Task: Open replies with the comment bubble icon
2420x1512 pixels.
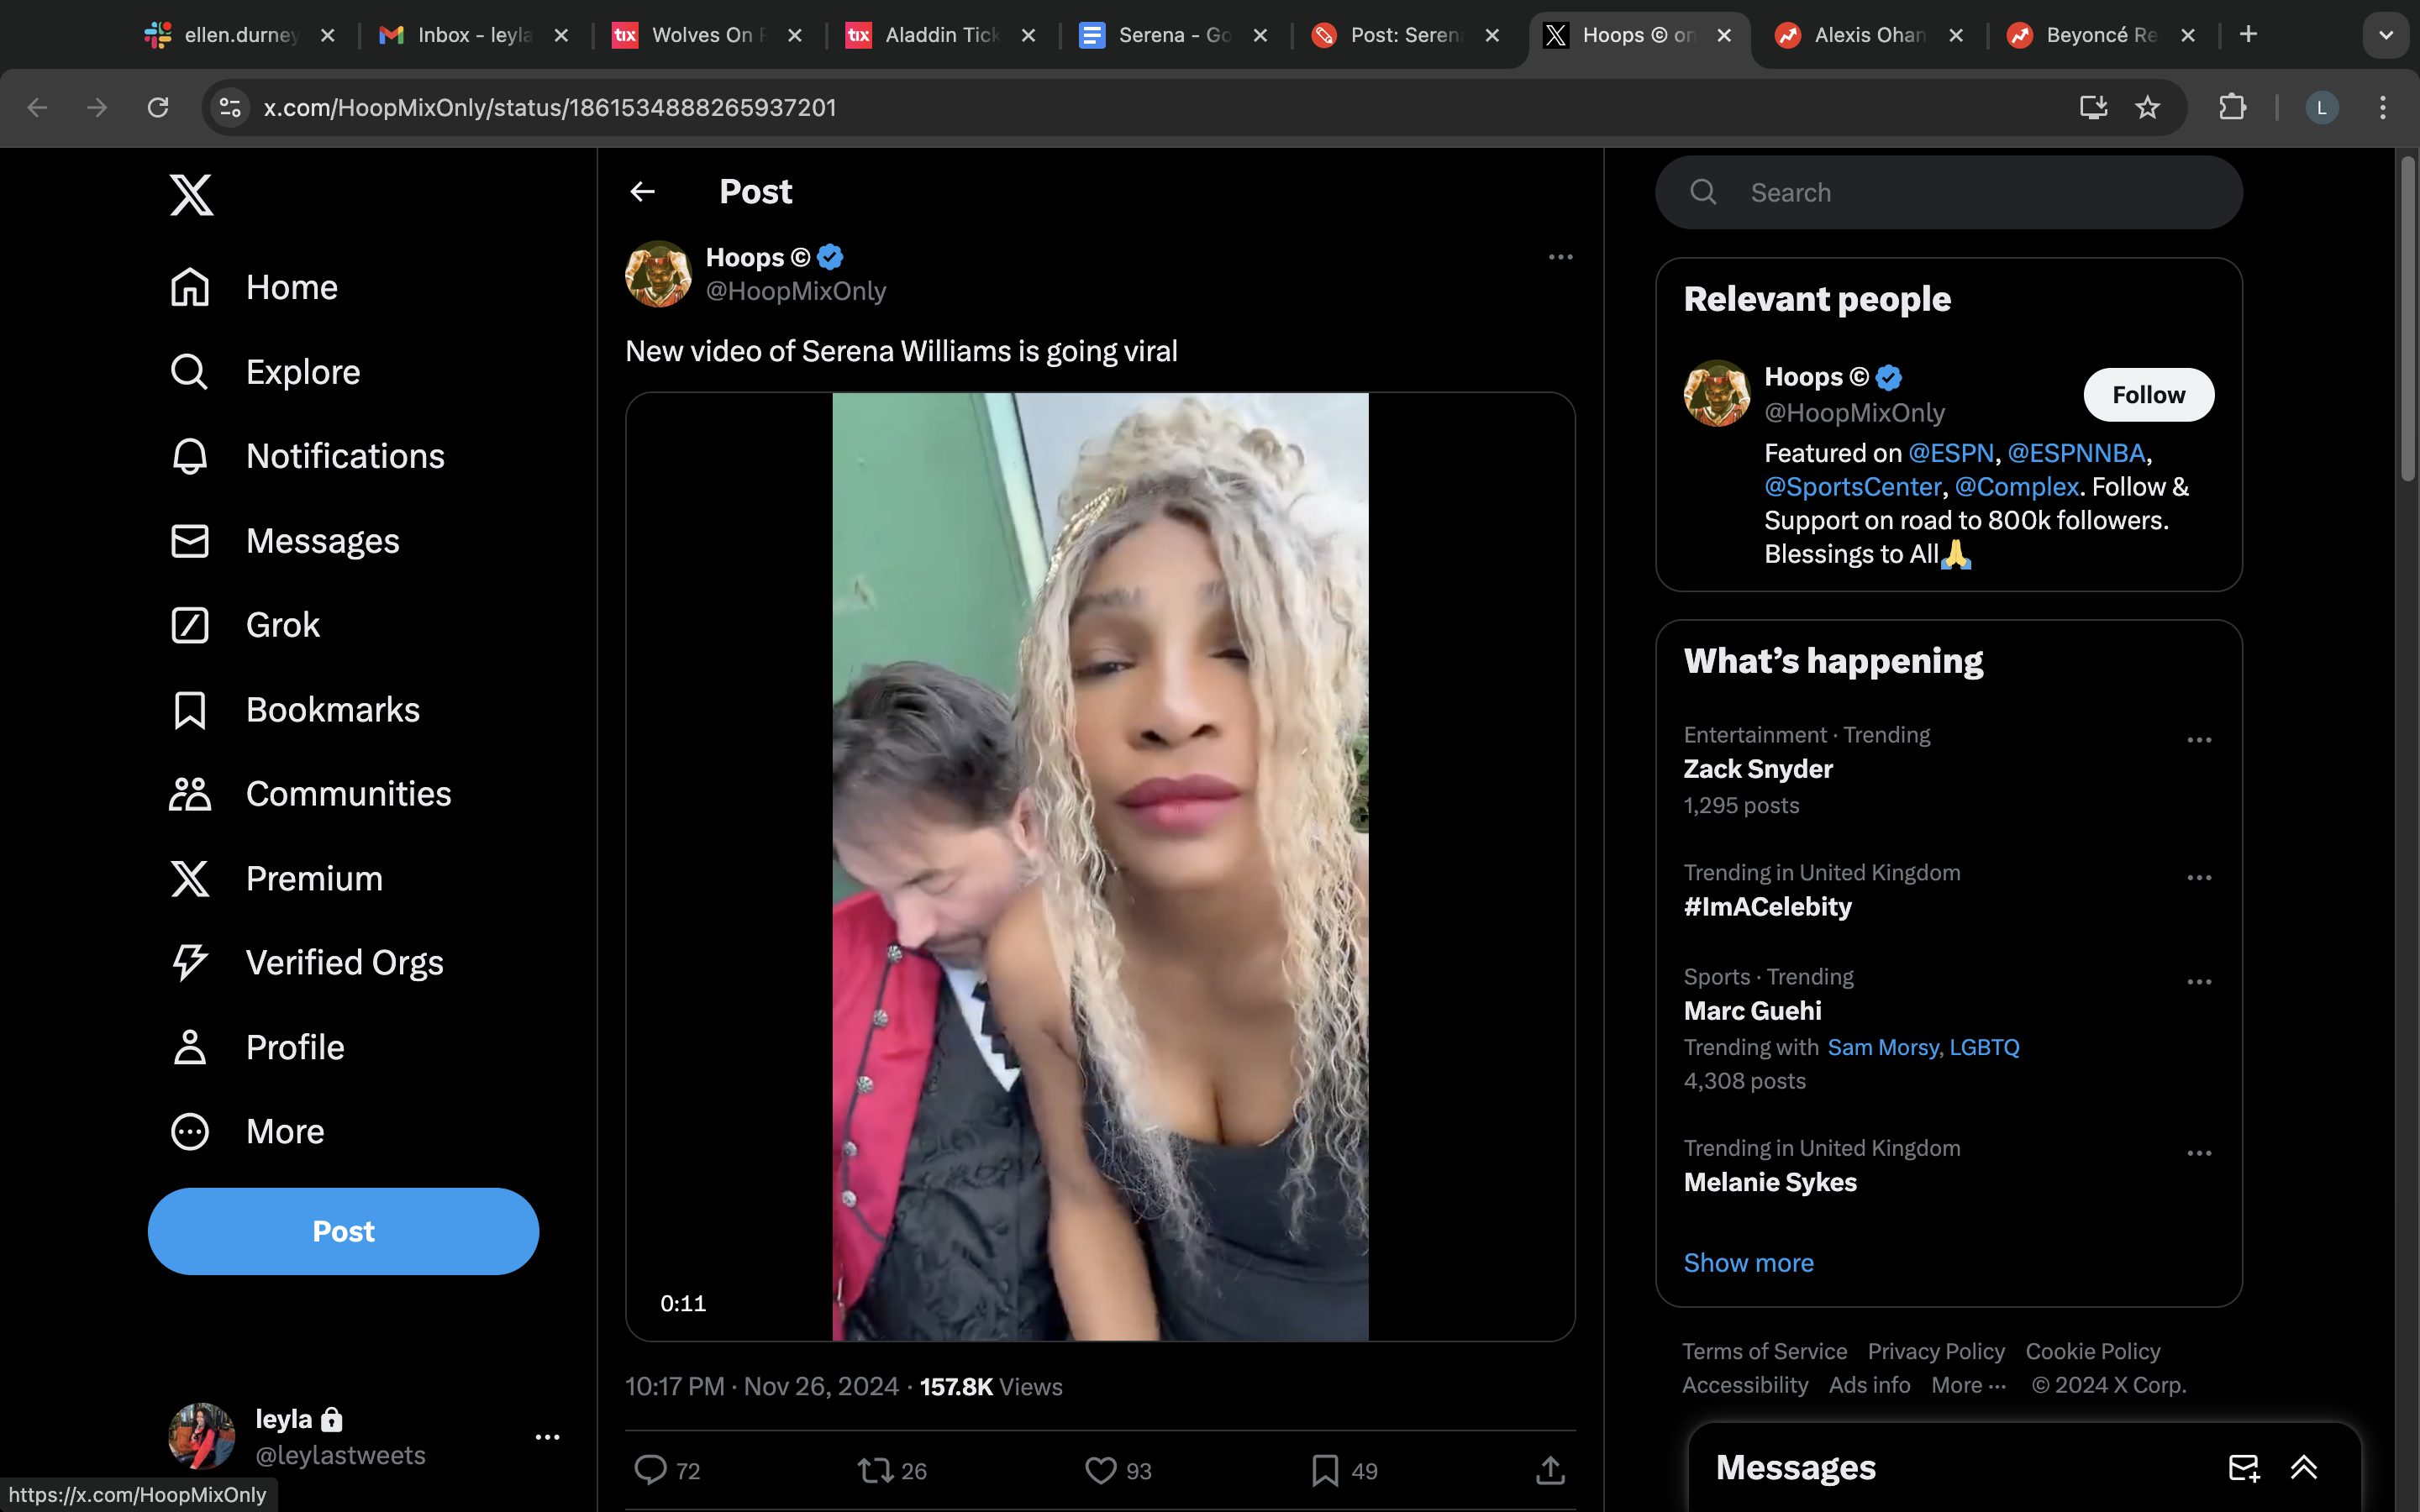Action: pyautogui.click(x=650, y=1469)
